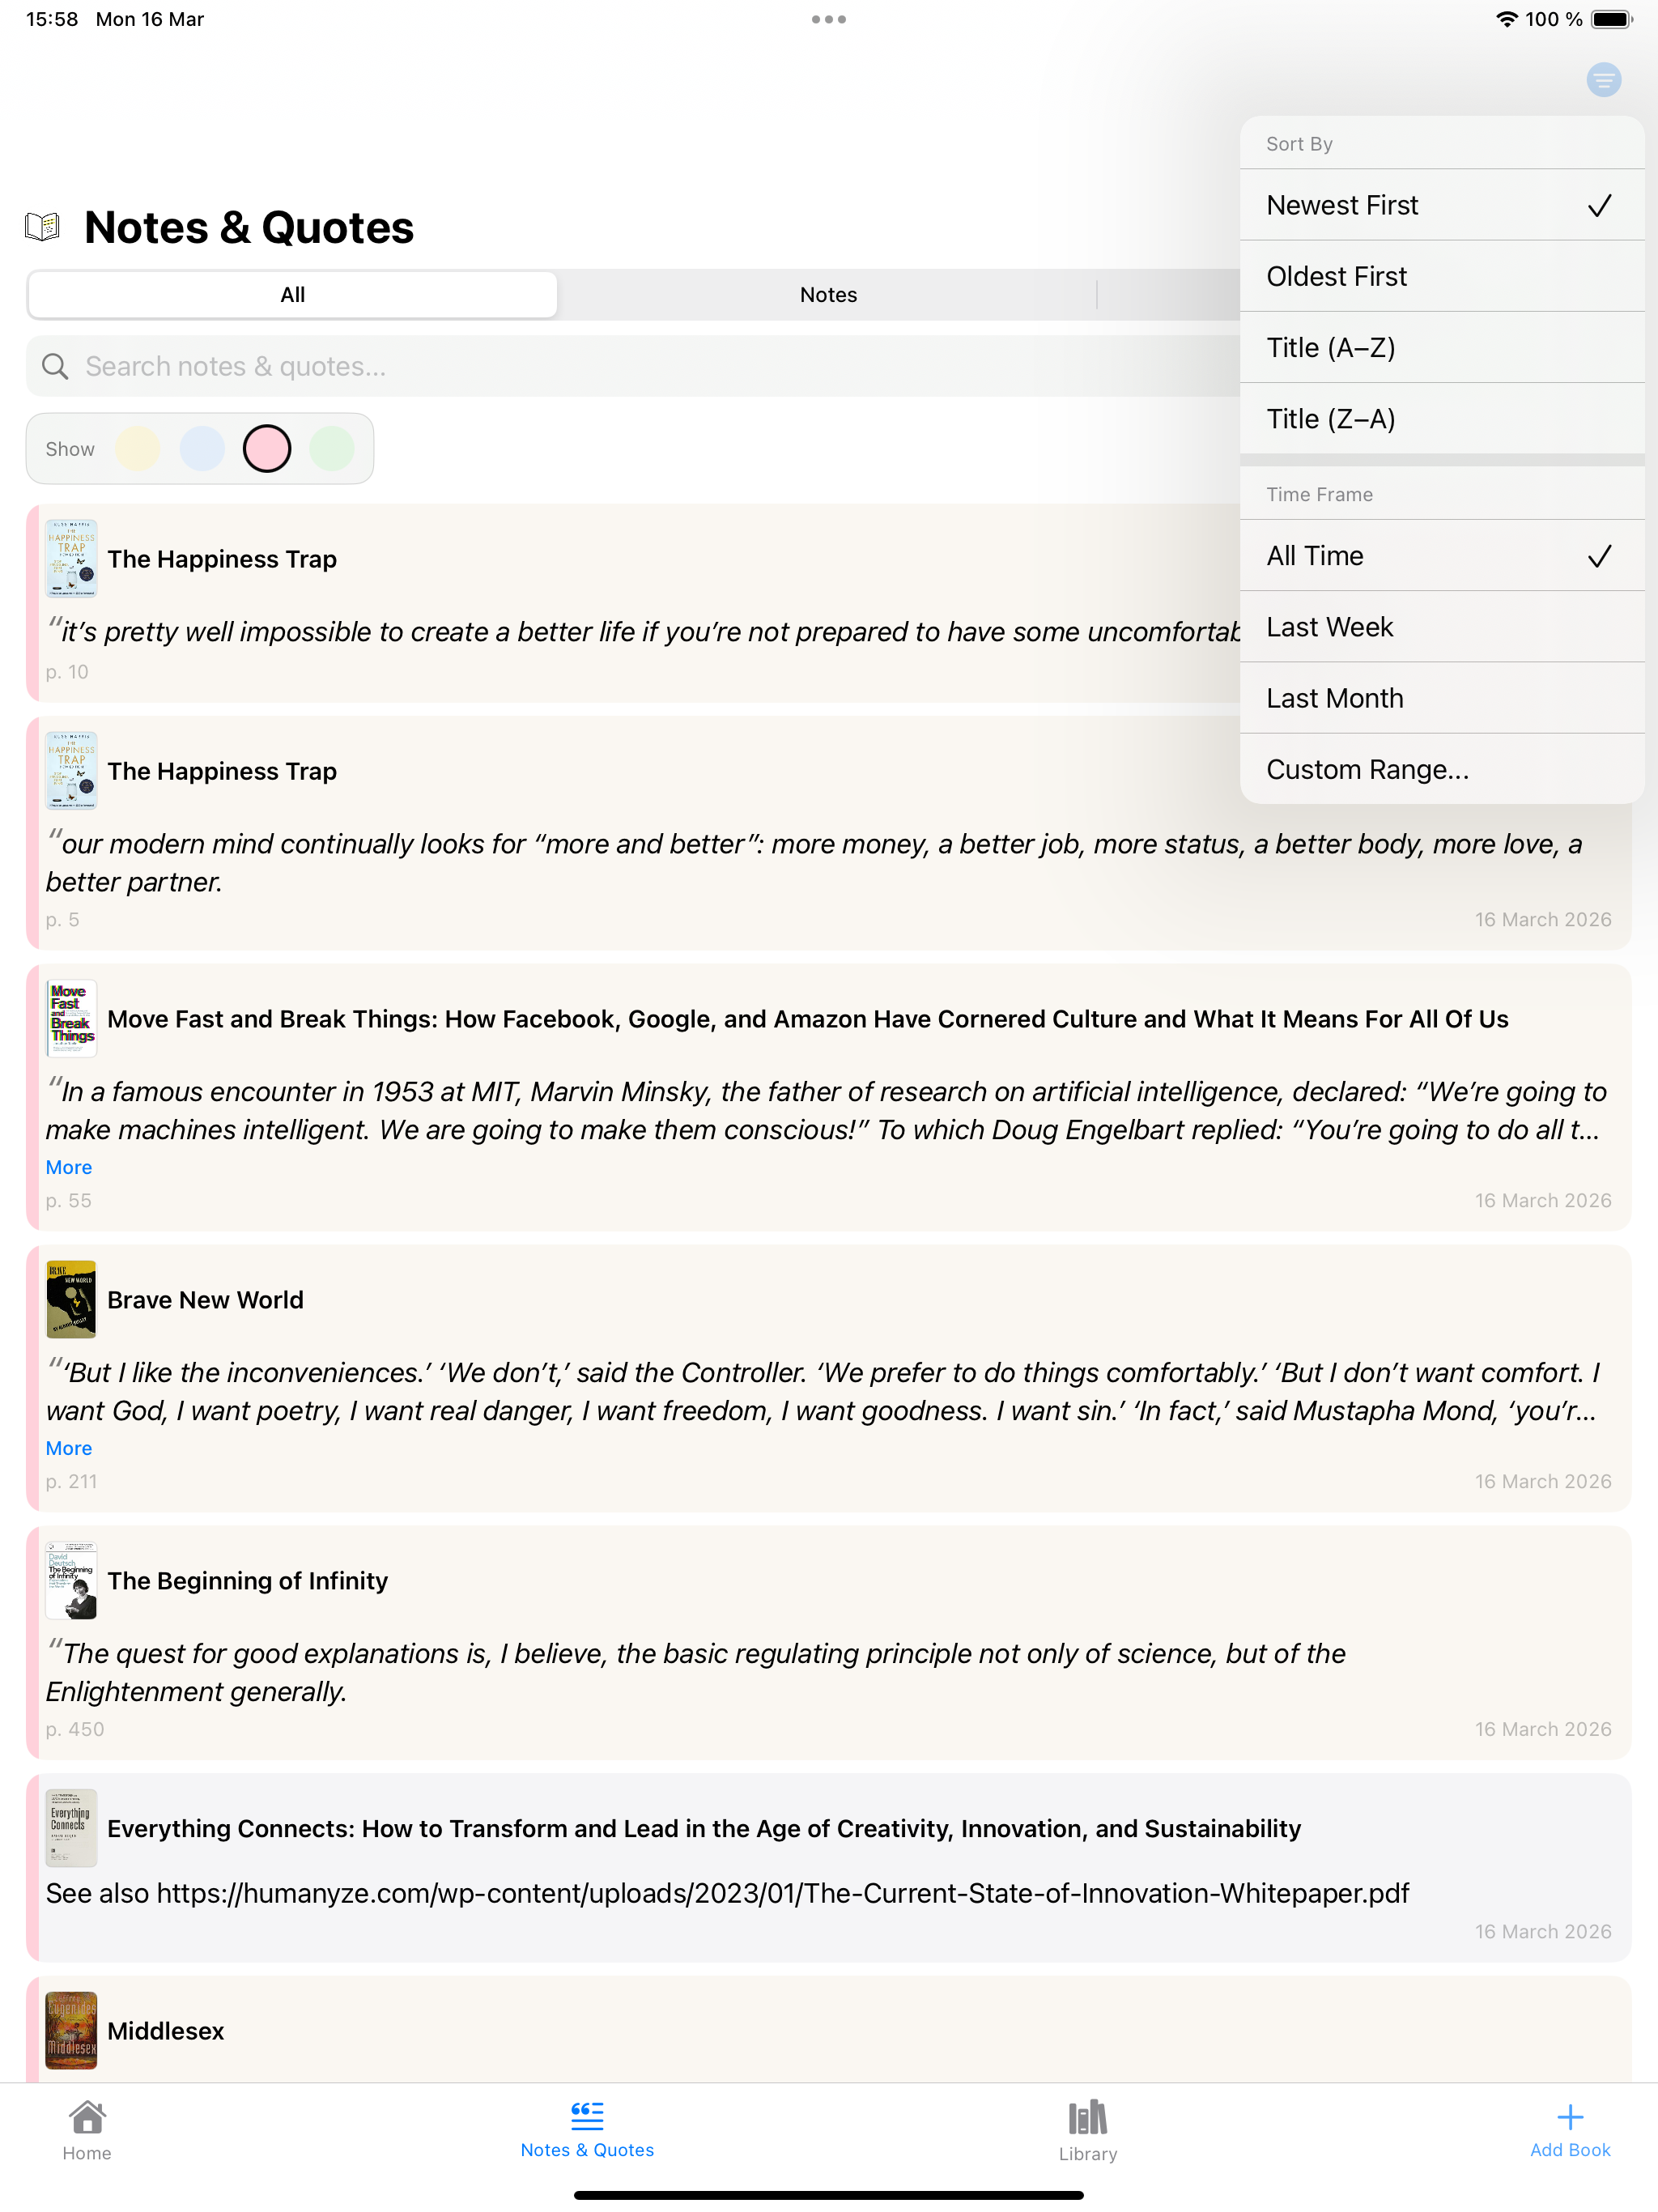Tap the ellipsis icon in the status bar

point(829,18)
